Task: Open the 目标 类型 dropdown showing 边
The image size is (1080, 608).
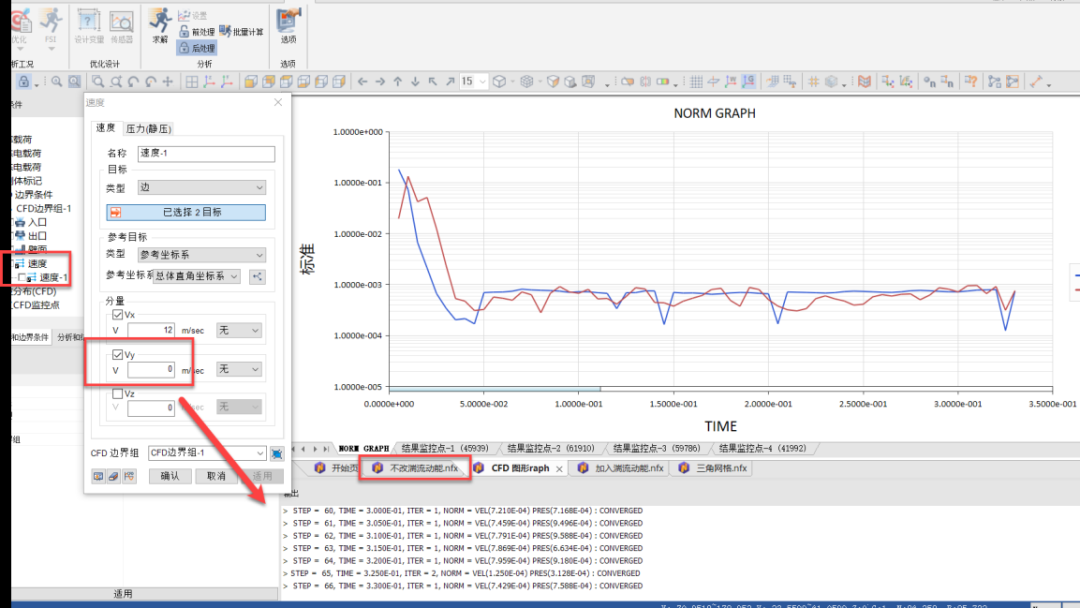Action: pos(203,188)
